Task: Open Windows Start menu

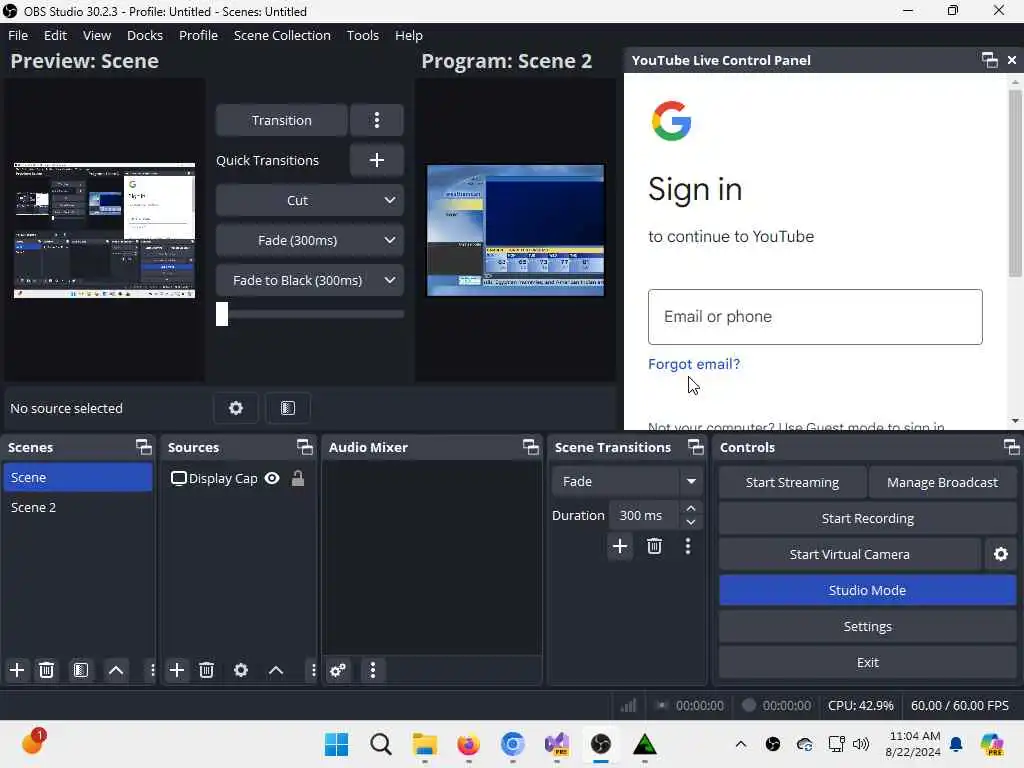Action: [337, 744]
